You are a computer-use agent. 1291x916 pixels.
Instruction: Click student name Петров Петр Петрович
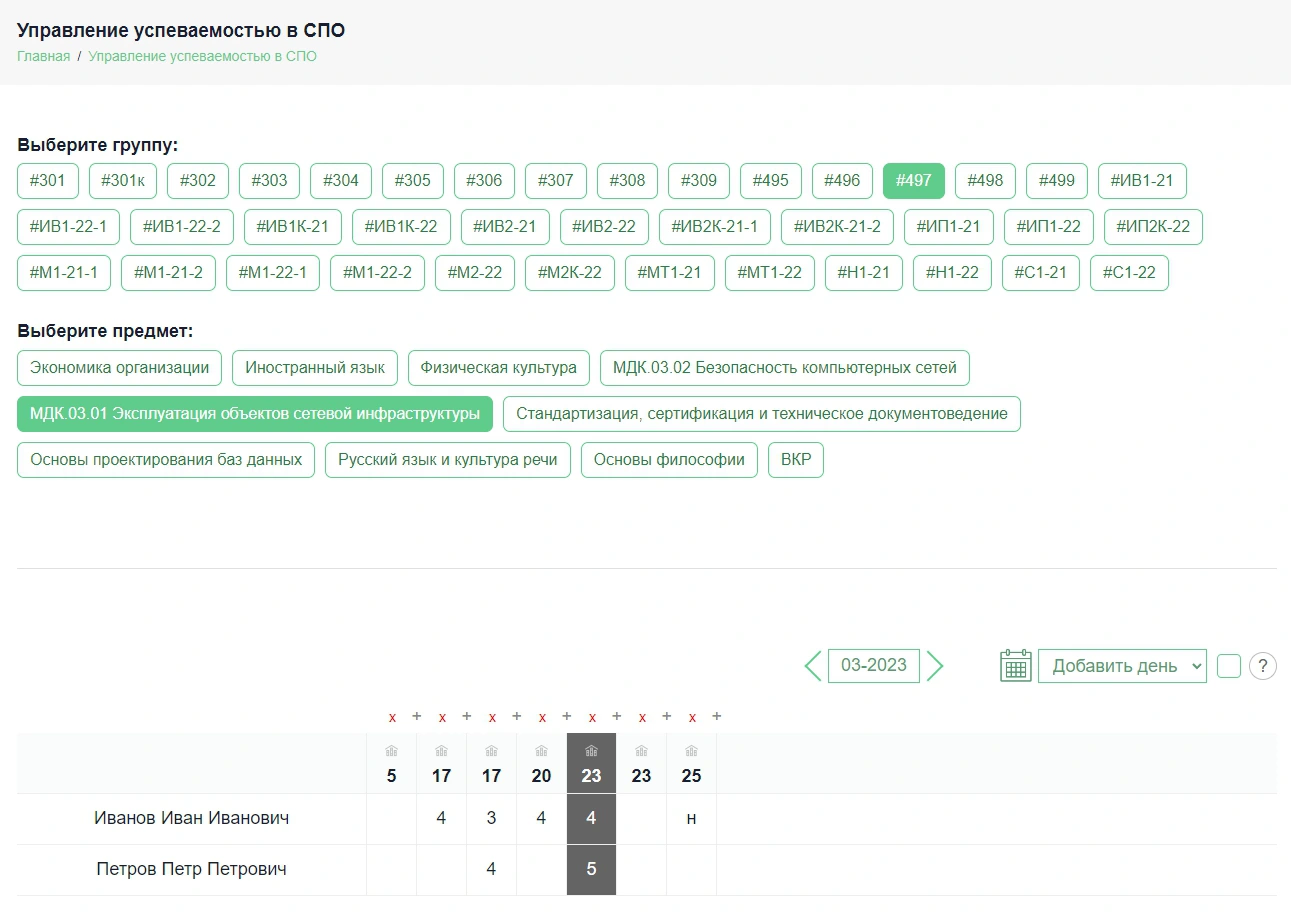coord(192,869)
